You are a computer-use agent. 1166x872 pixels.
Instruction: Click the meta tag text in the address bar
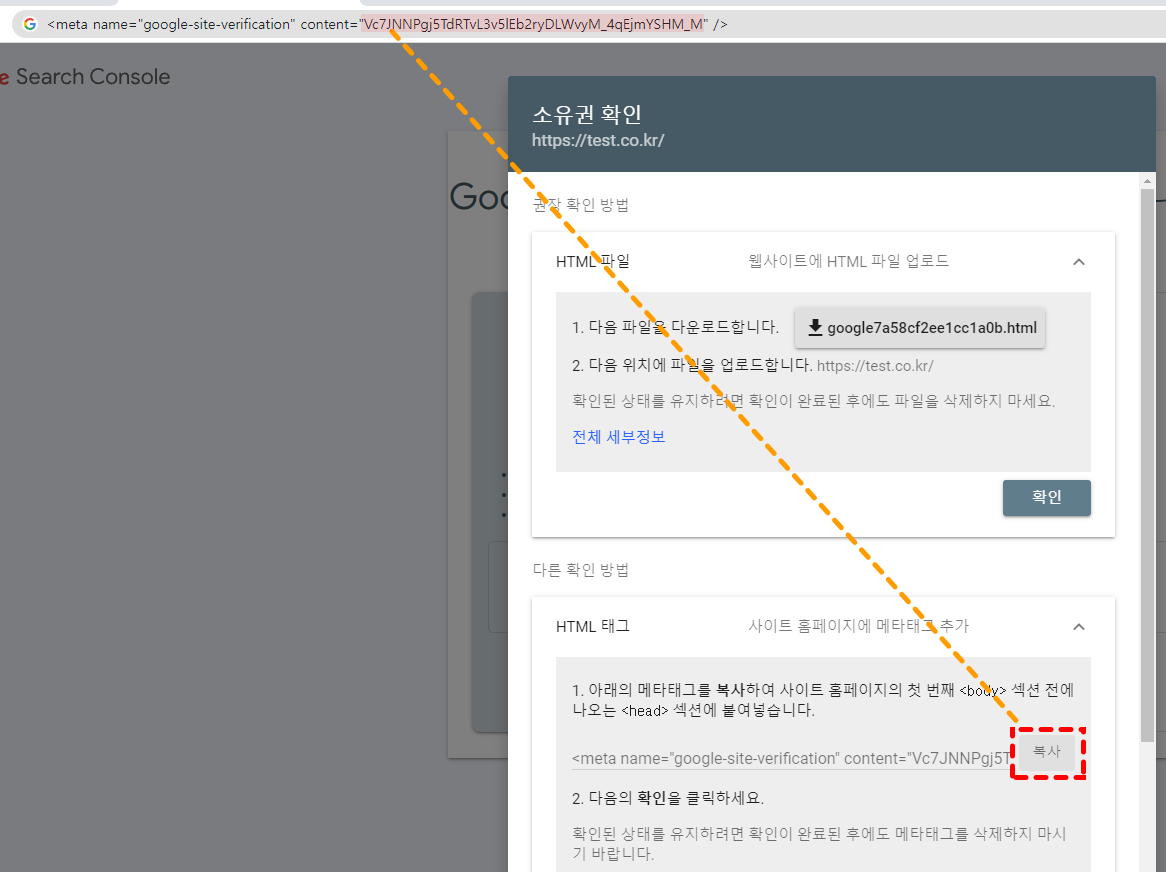click(x=387, y=25)
